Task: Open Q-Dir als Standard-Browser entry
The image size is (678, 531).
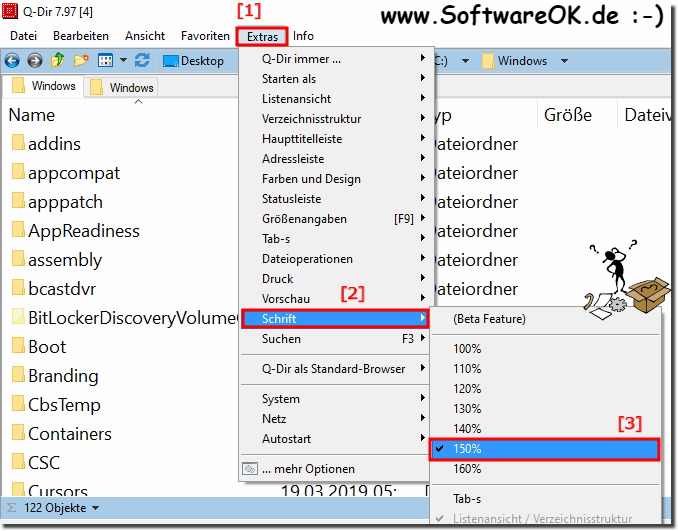Action: tap(335, 369)
